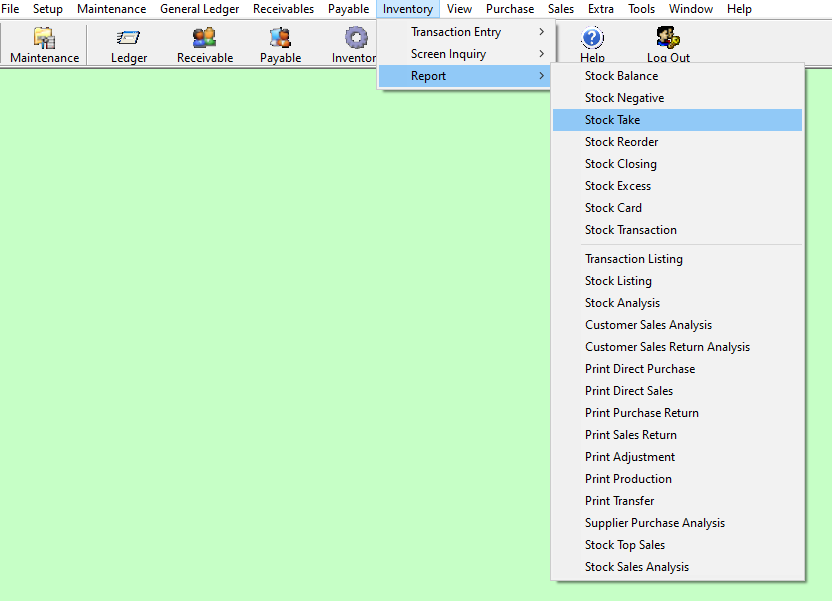Choose Print Direct Sales
Viewport: 832px width, 601px height.
click(678, 391)
